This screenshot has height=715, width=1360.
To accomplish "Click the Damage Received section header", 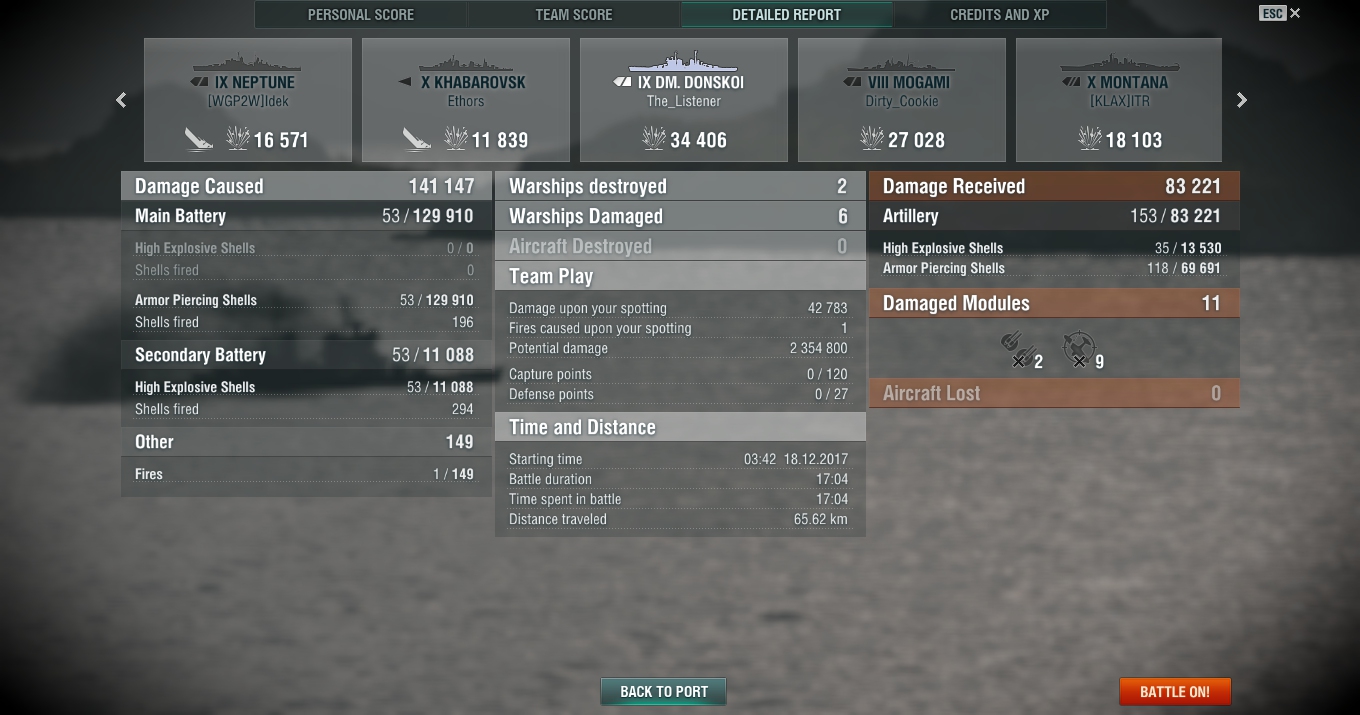I will tap(1054, 186).
